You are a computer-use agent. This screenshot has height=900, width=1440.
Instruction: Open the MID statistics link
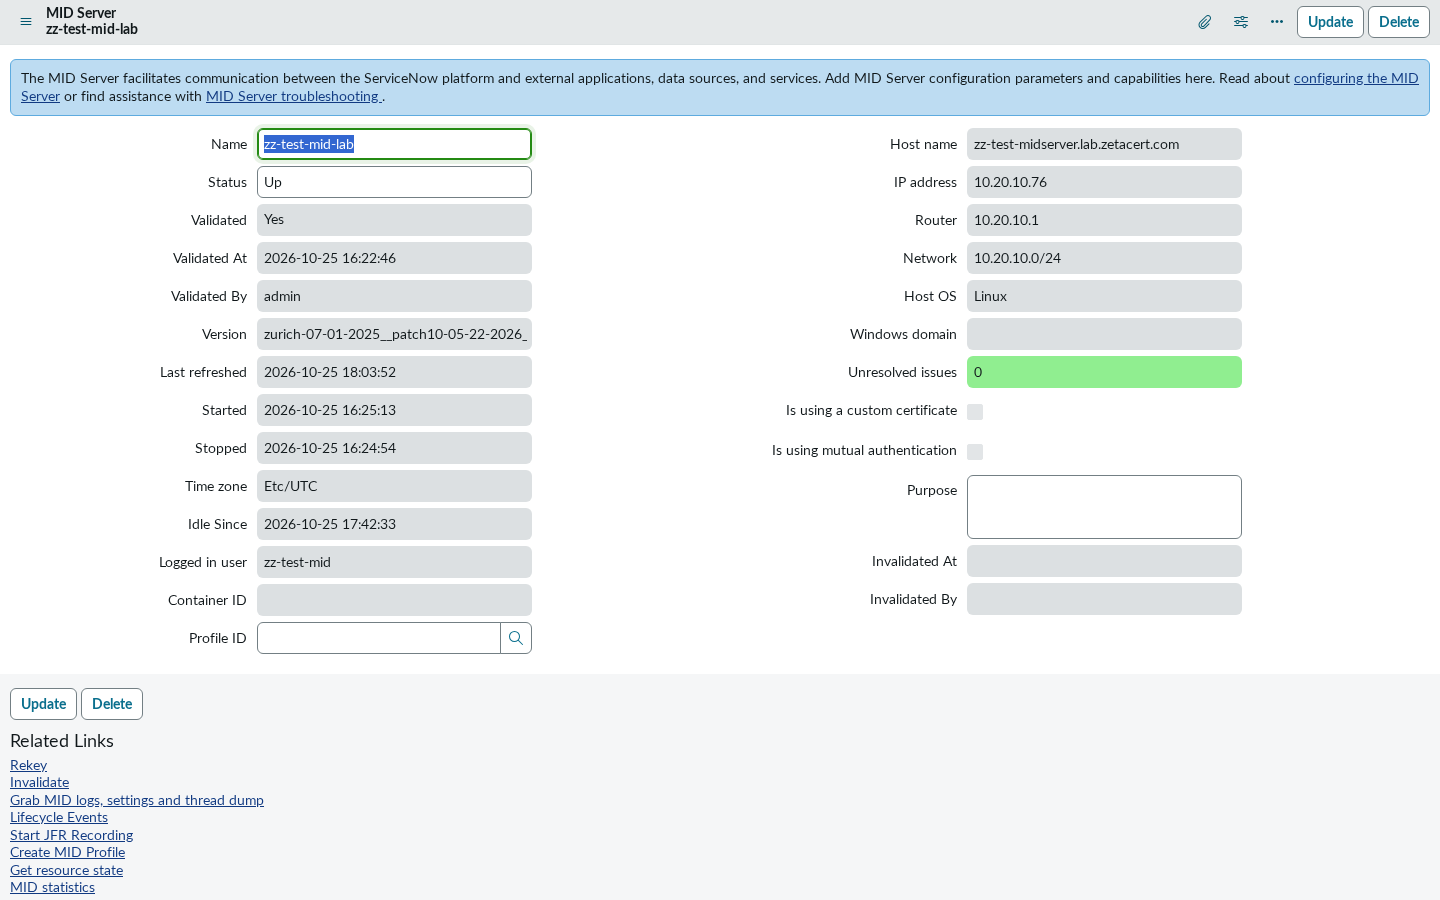tap(52, 887)
